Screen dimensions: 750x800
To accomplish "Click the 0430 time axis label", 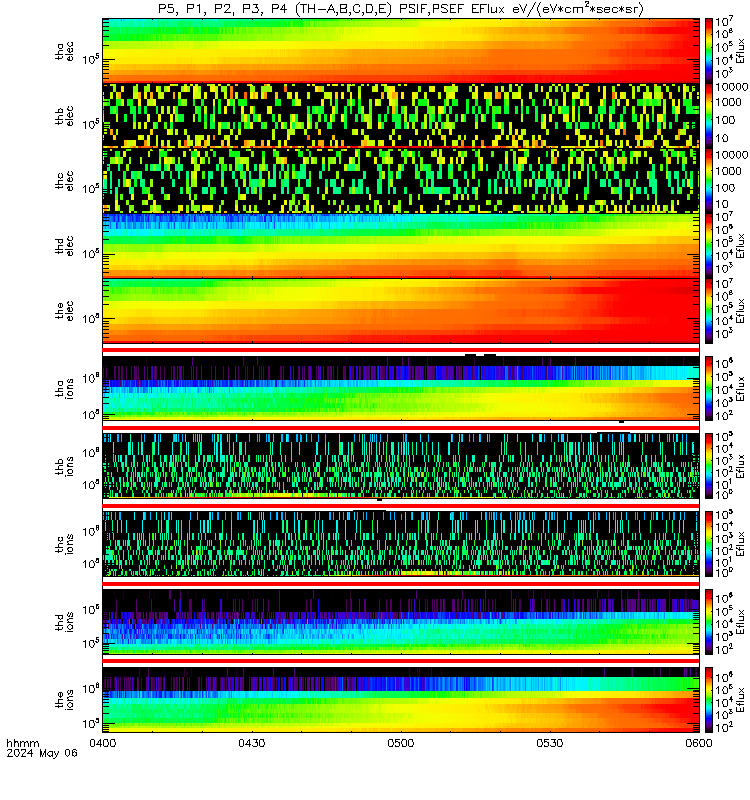I will pos(252,743).
